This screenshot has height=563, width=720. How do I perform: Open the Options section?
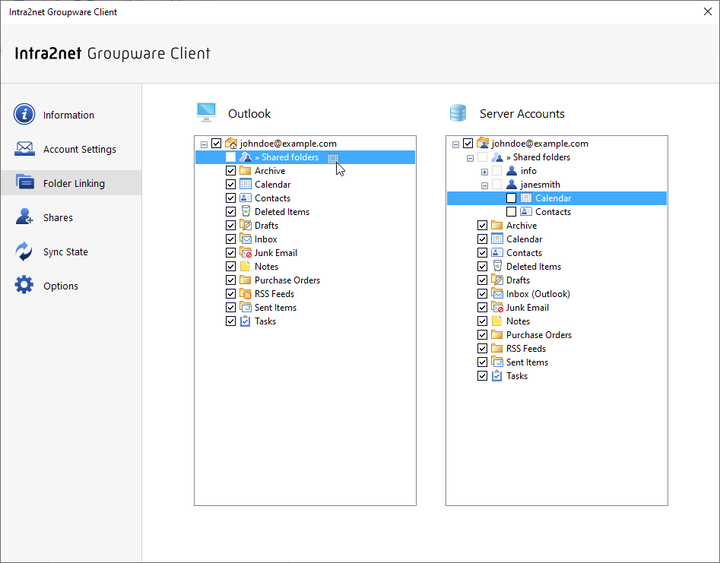pos(71,285)
